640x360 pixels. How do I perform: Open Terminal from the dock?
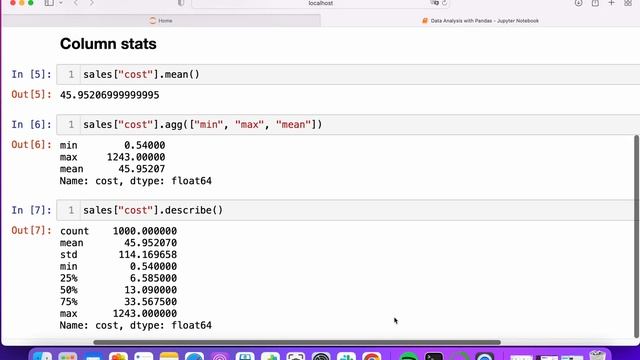pyautogui.click(x=434, y=356)
